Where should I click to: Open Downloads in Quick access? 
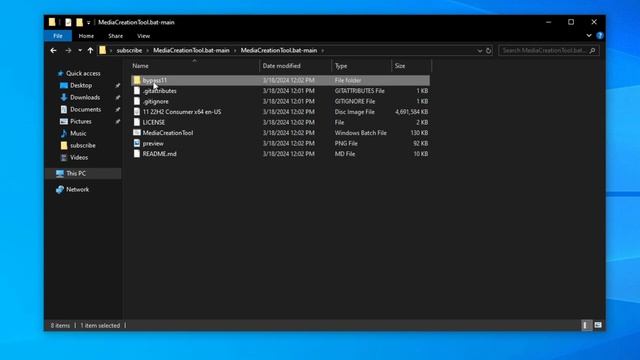pyautogui.click(x=84, y=98)
